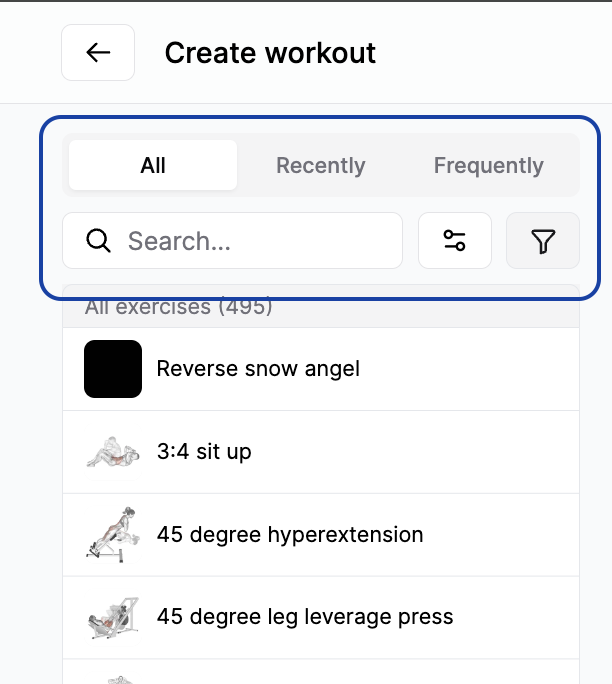Screen dimensions: 612x684
Task: Click the 3:4 sit up thumbnail image
Action: pyautogui.click(x=113, y=452)
